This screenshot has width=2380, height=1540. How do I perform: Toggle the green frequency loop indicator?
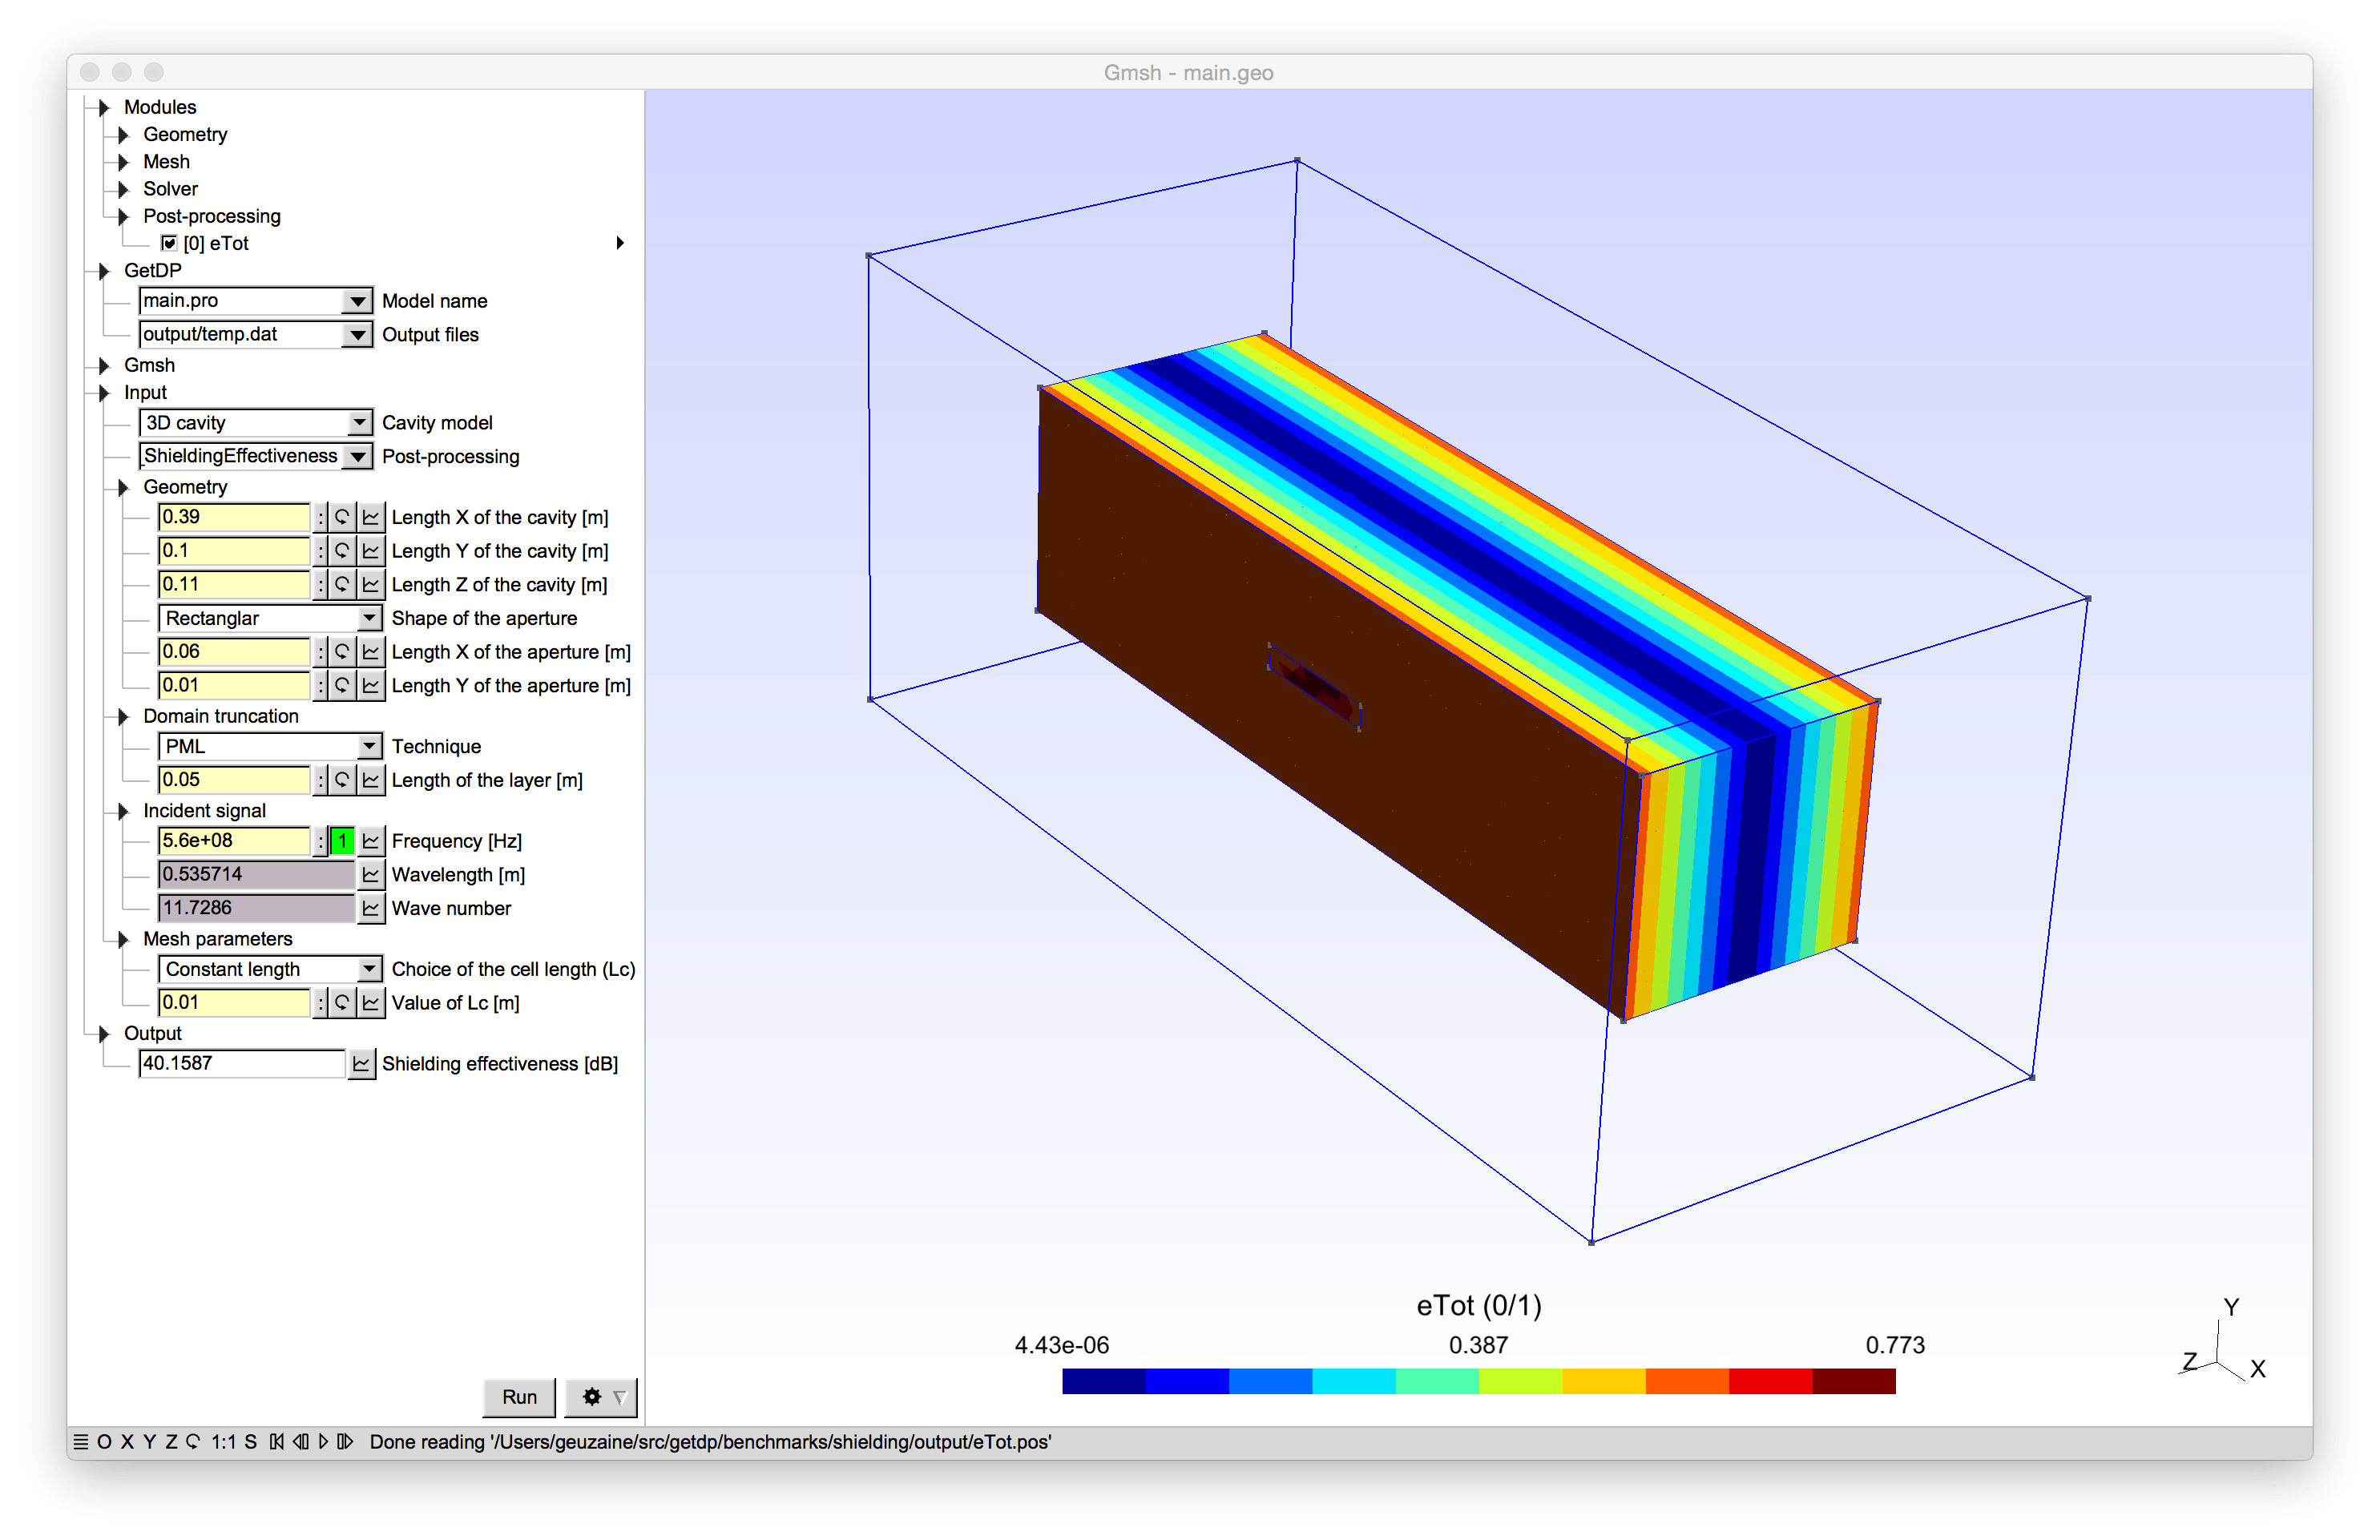(x=342, y=841)
